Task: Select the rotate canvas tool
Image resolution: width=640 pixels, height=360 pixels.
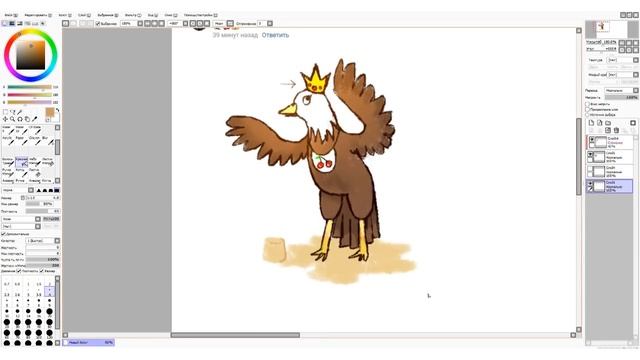Action: (x=20, y=119)
